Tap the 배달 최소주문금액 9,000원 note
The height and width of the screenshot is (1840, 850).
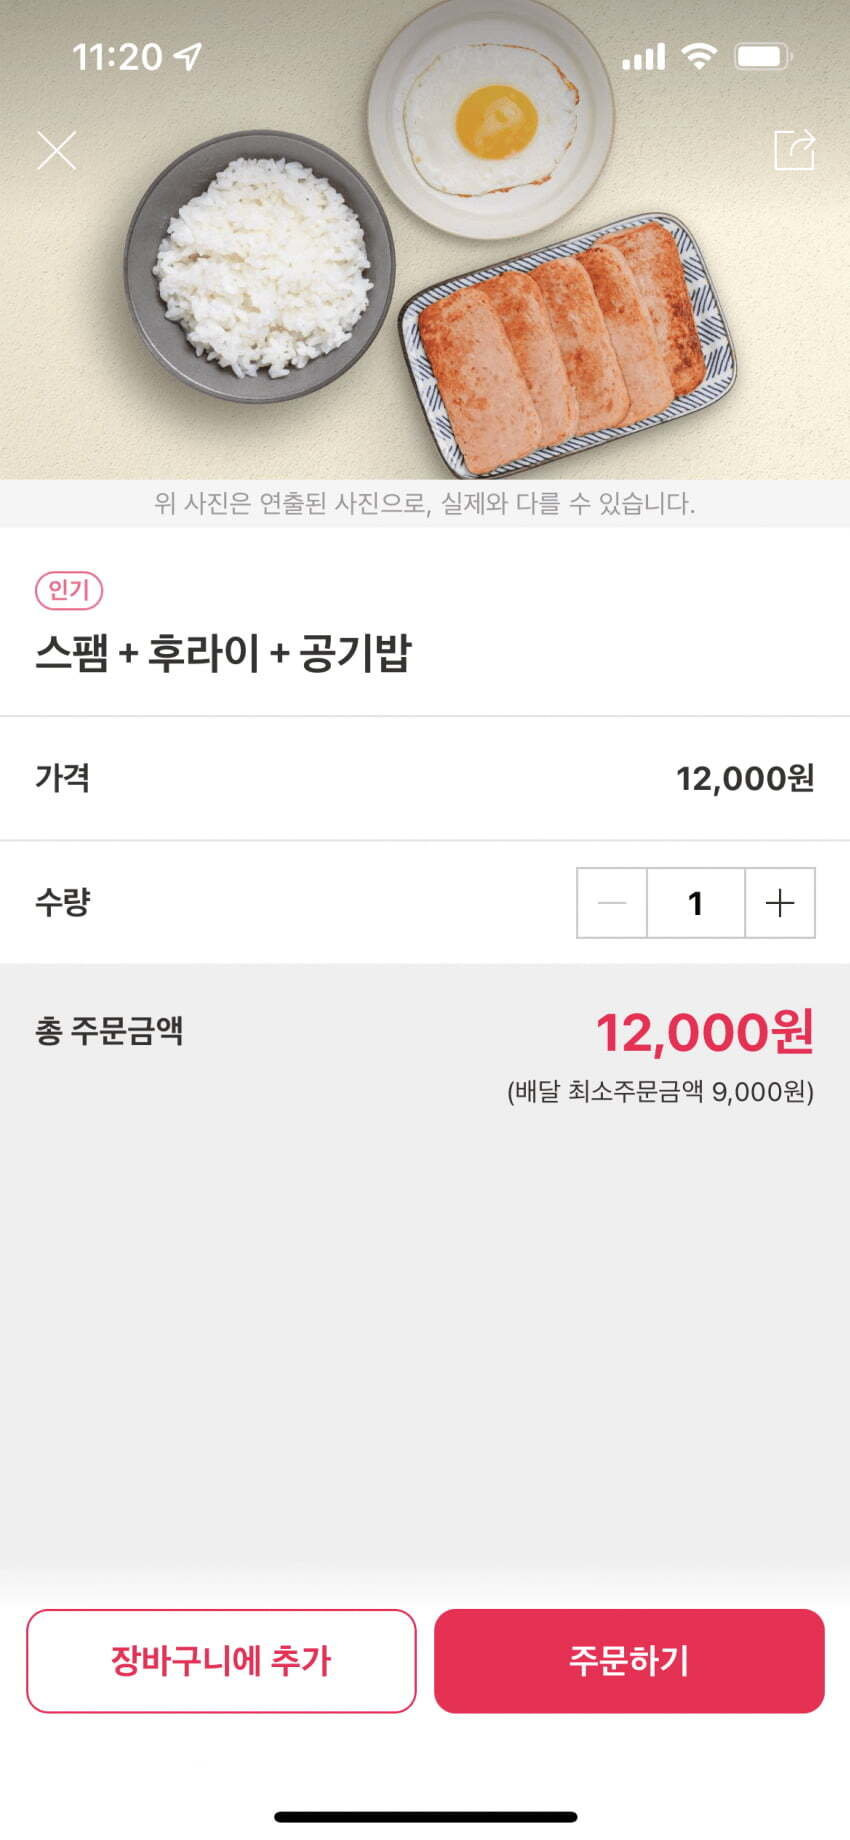tap(660, 1091)
